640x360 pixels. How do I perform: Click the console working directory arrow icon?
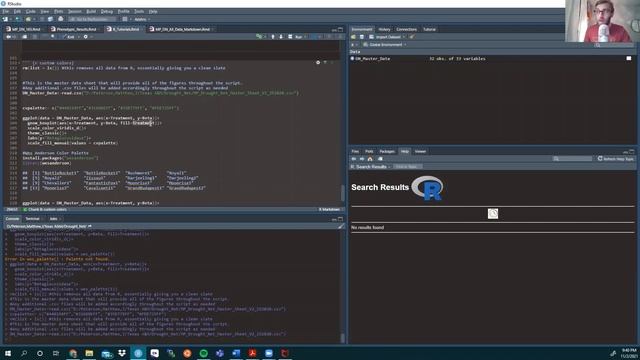point(90,226)
